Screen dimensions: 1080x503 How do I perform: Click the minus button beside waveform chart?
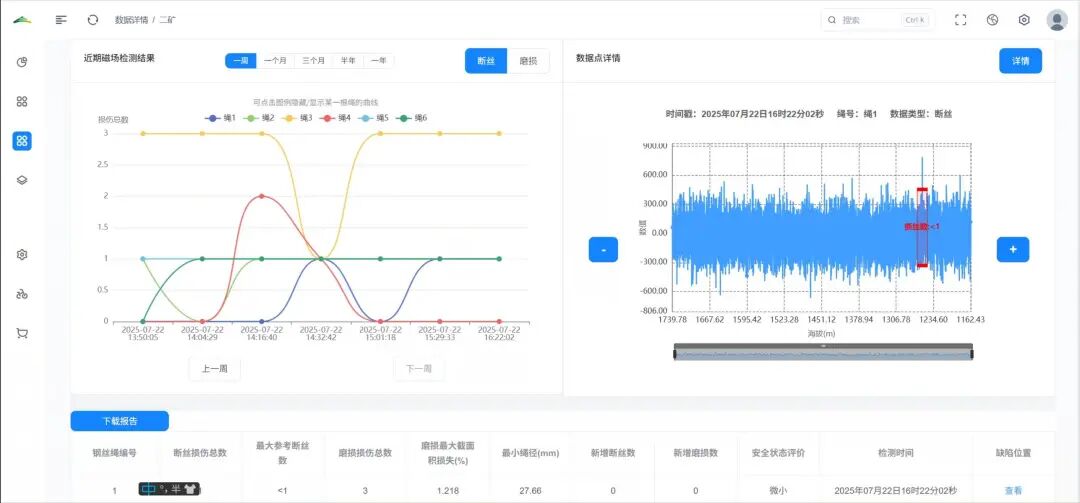(x=603, y=249)
